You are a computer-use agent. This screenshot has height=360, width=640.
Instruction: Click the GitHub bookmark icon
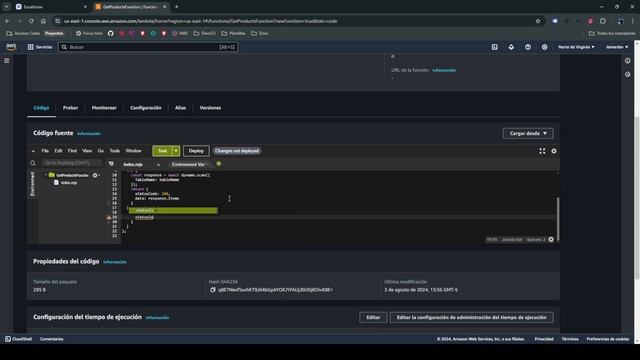[x=111, y=33]
